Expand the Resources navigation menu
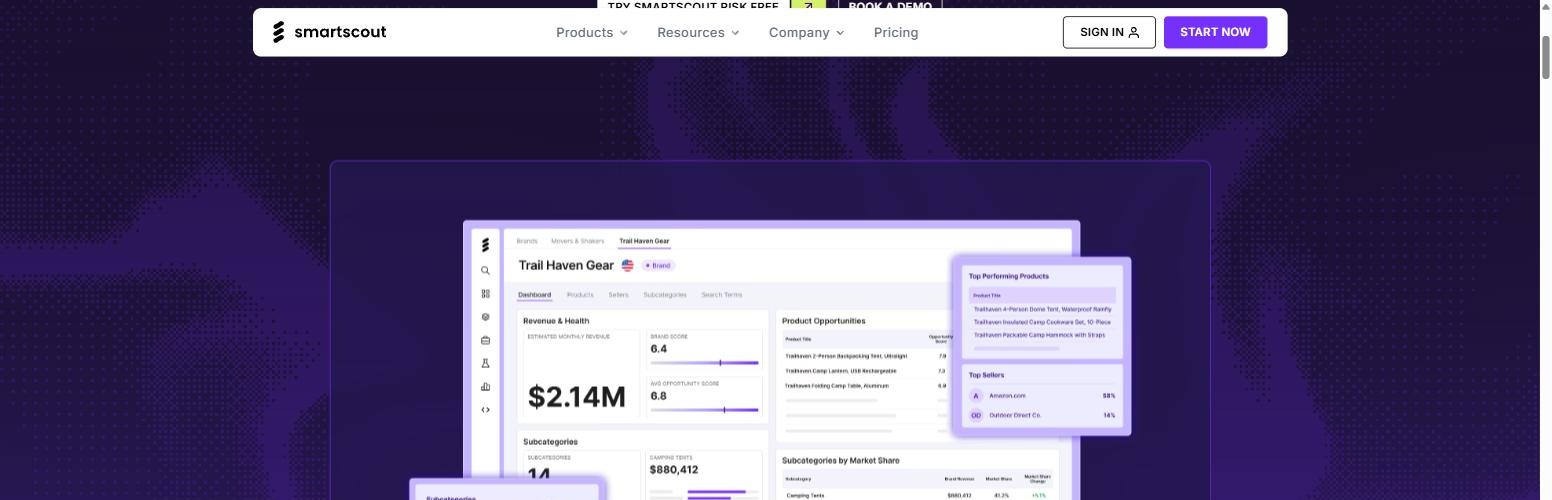This screenshot has height=500, width=1552. coord(698,32)
